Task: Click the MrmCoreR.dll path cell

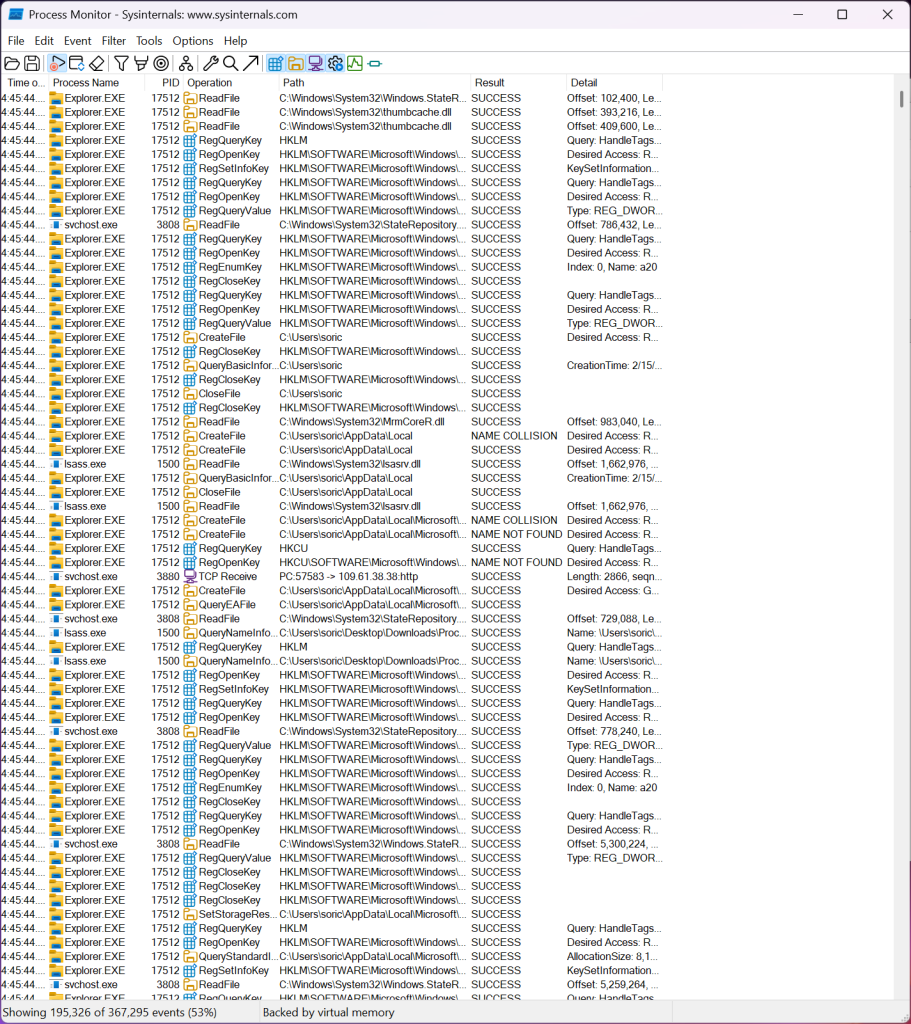Action: tap(362, 422)
